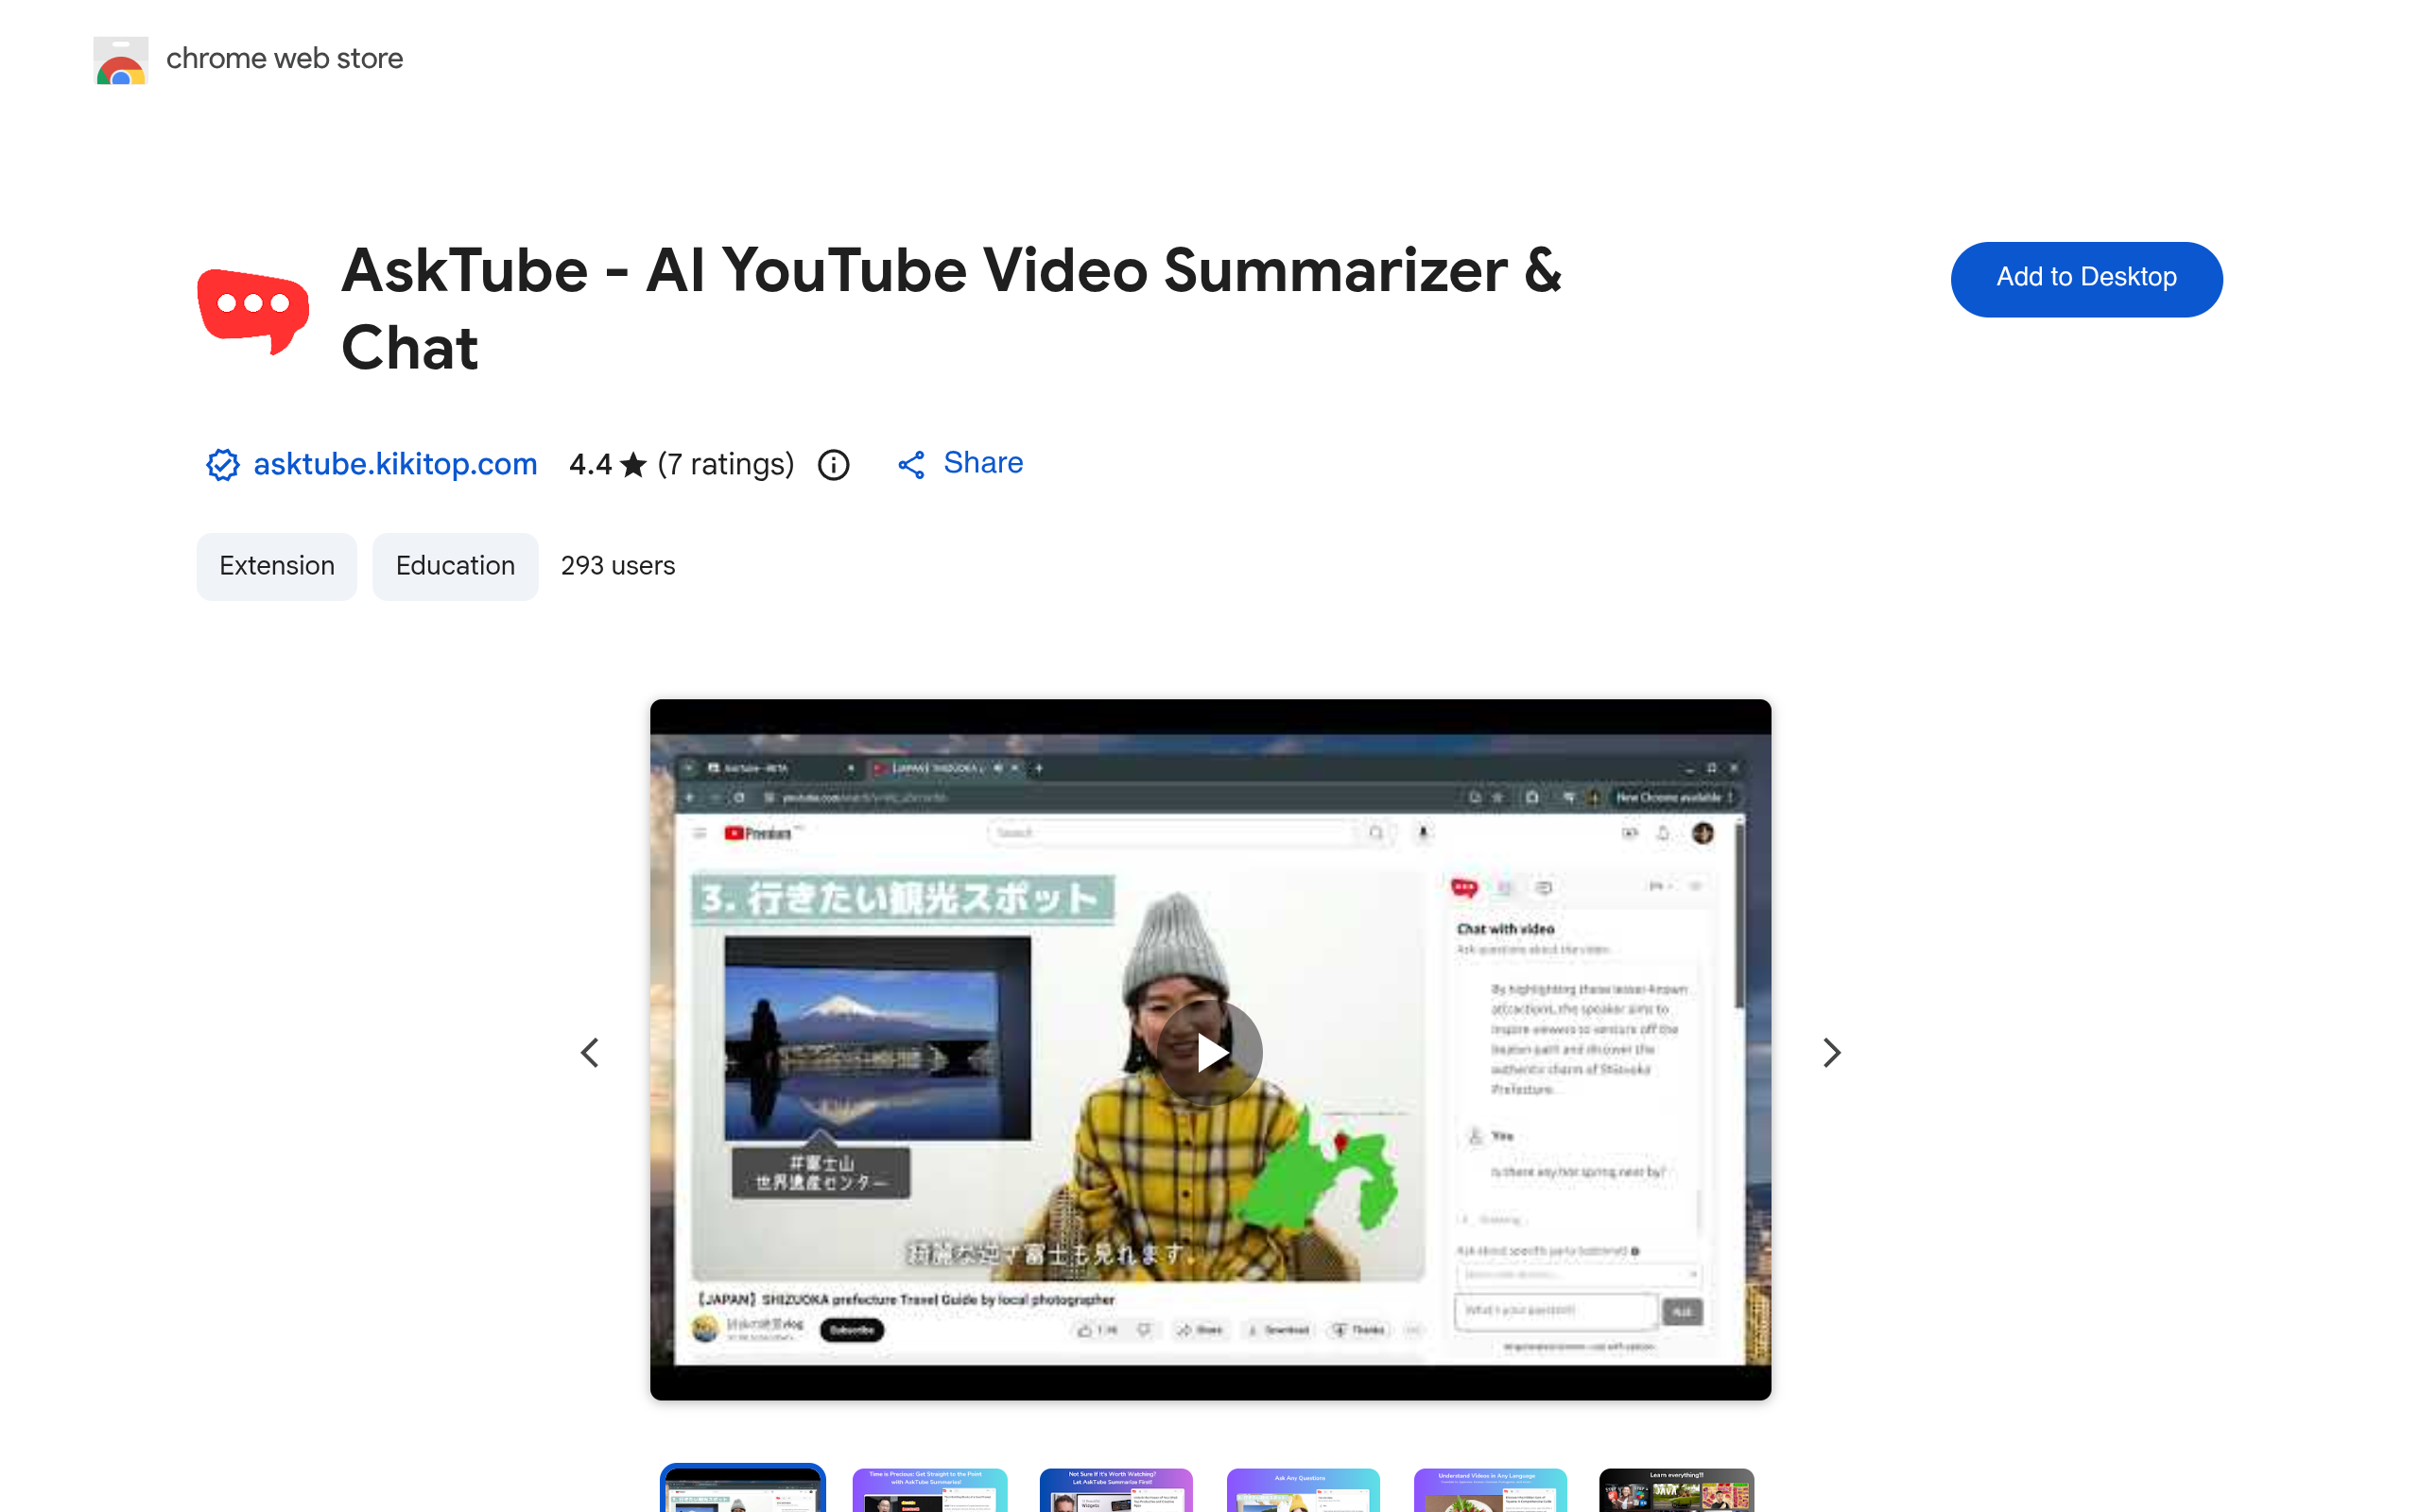Click the Add to Desktop button

pyautogui.click(x=2086, y=279)
